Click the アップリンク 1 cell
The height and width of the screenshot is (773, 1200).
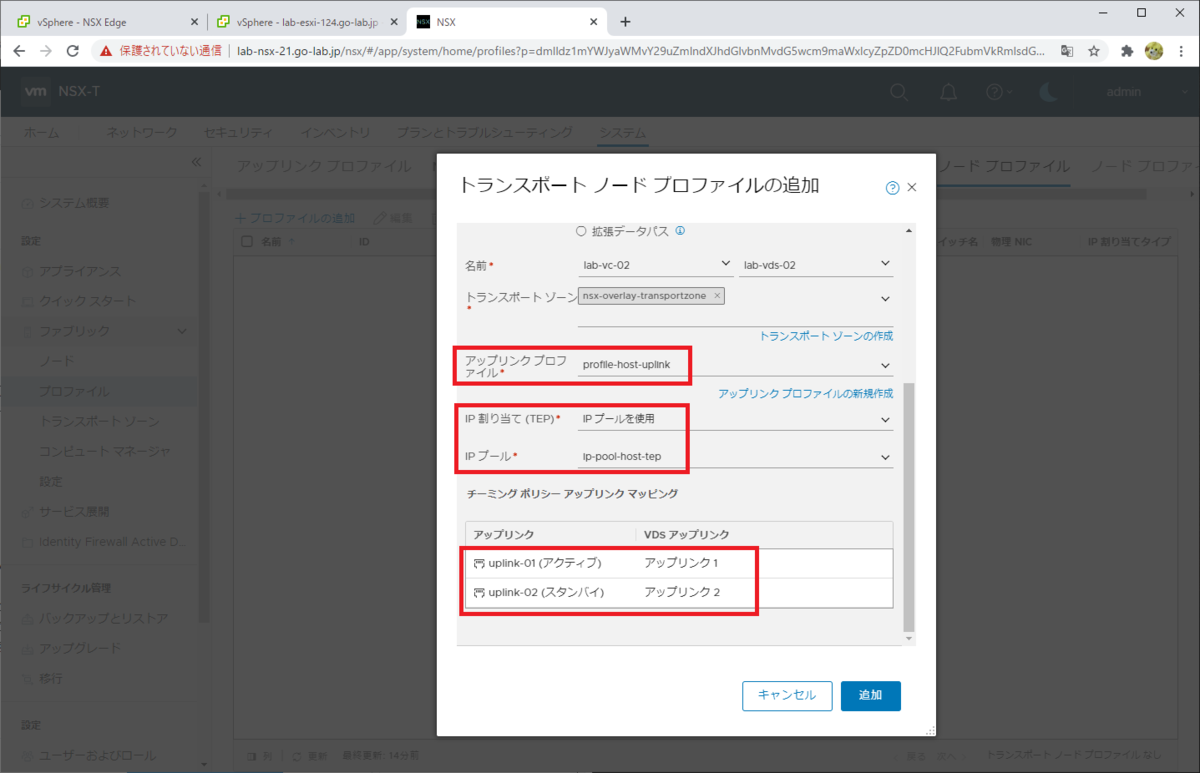coord(682,563)
